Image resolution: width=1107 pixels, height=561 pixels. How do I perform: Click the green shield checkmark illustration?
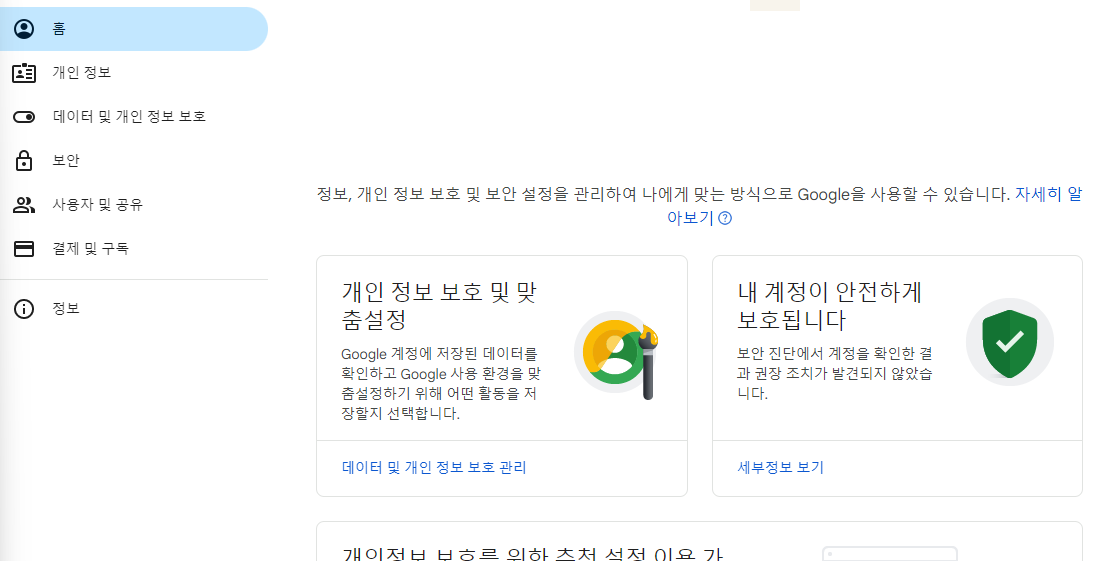(x=1010, y=342)
